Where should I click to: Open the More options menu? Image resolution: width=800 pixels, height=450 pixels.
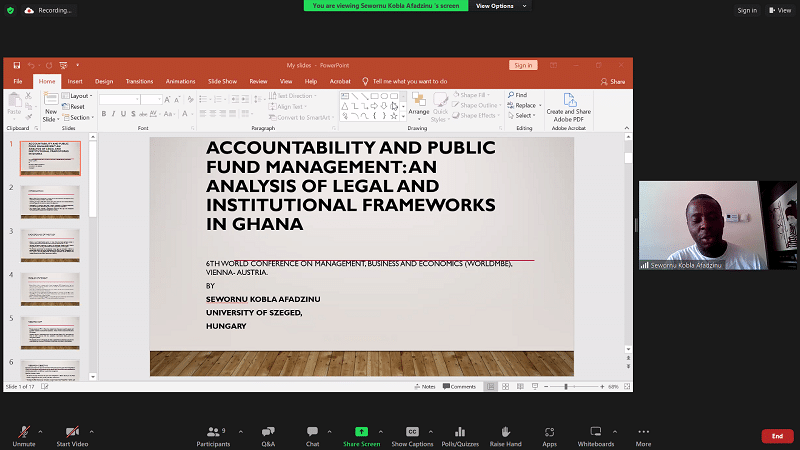point(643,432)
